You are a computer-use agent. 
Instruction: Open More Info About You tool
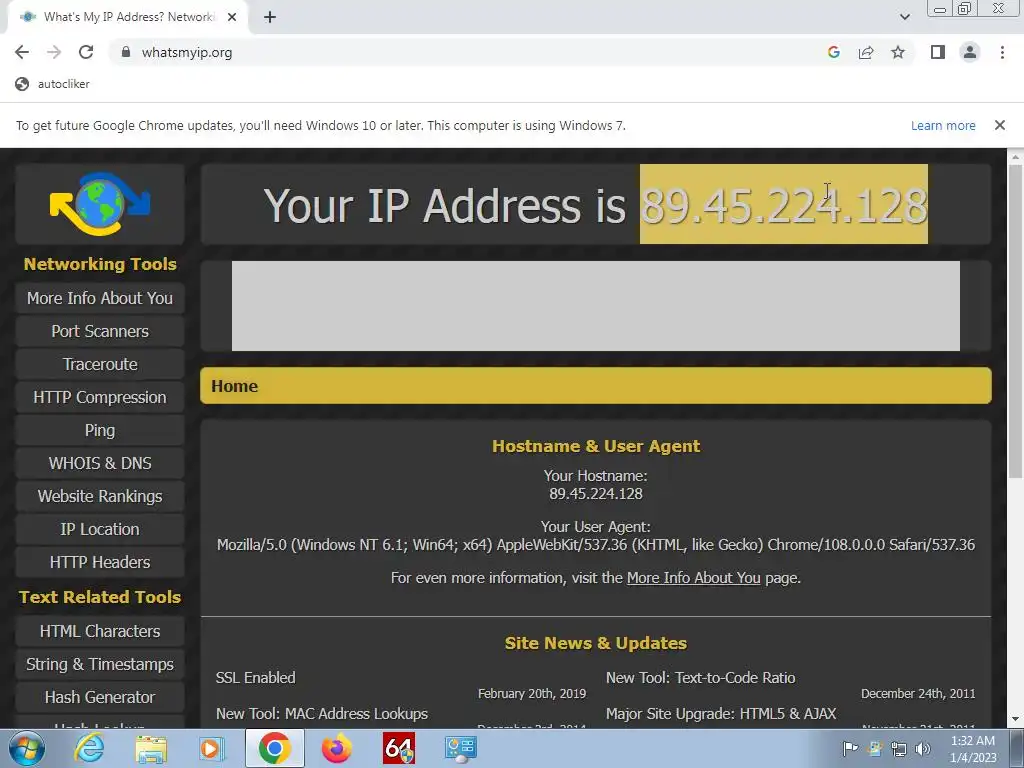point(100,298)
